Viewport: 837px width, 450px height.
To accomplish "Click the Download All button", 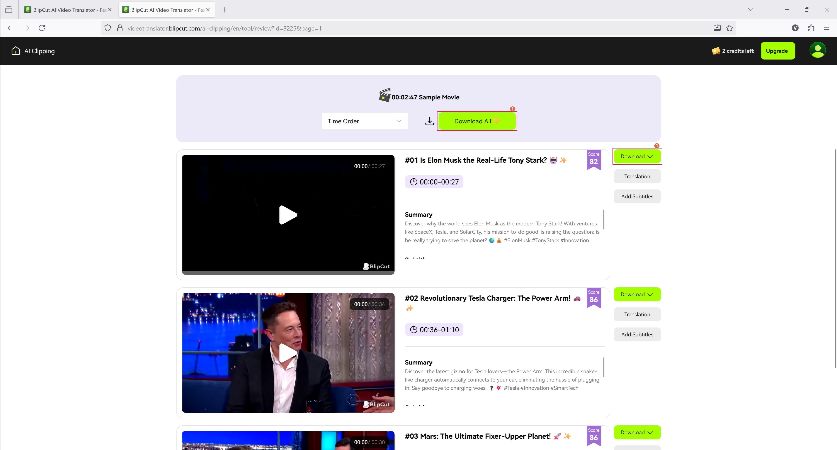I will click(x=477, y=121).
